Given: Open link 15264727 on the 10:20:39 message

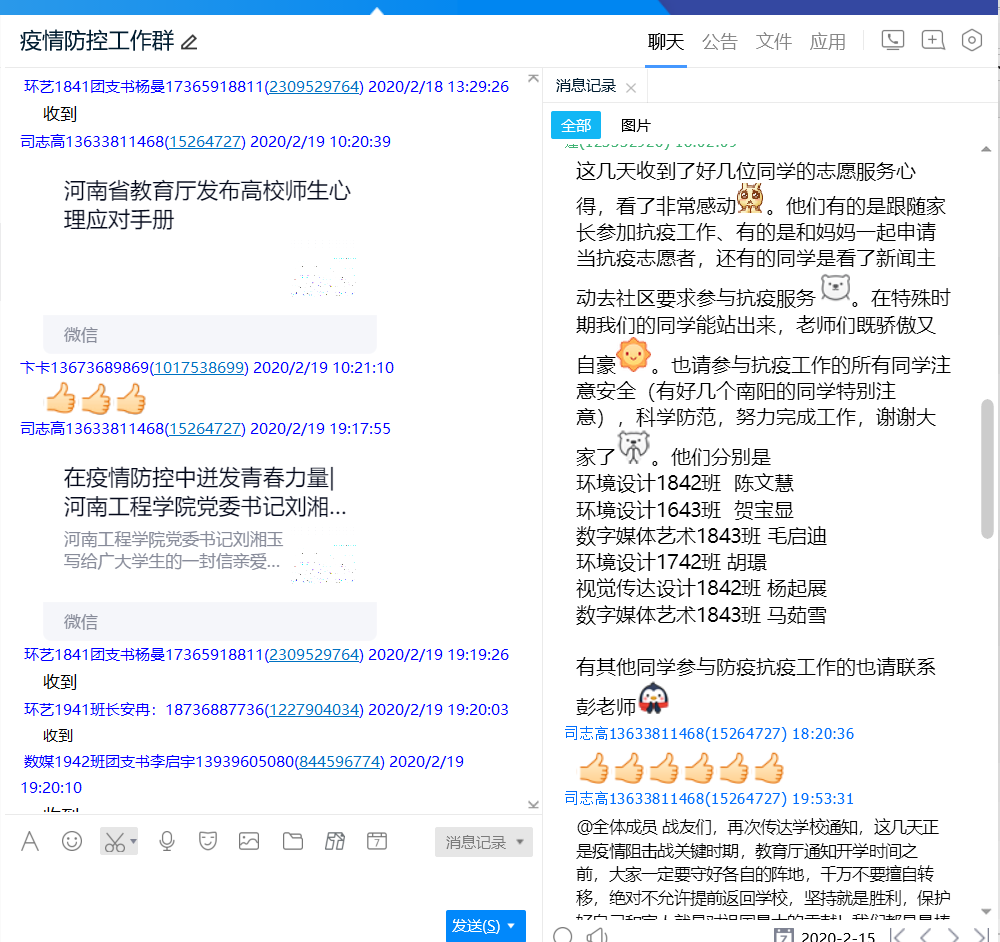Looking at the screenshot, I should point(205,142).
